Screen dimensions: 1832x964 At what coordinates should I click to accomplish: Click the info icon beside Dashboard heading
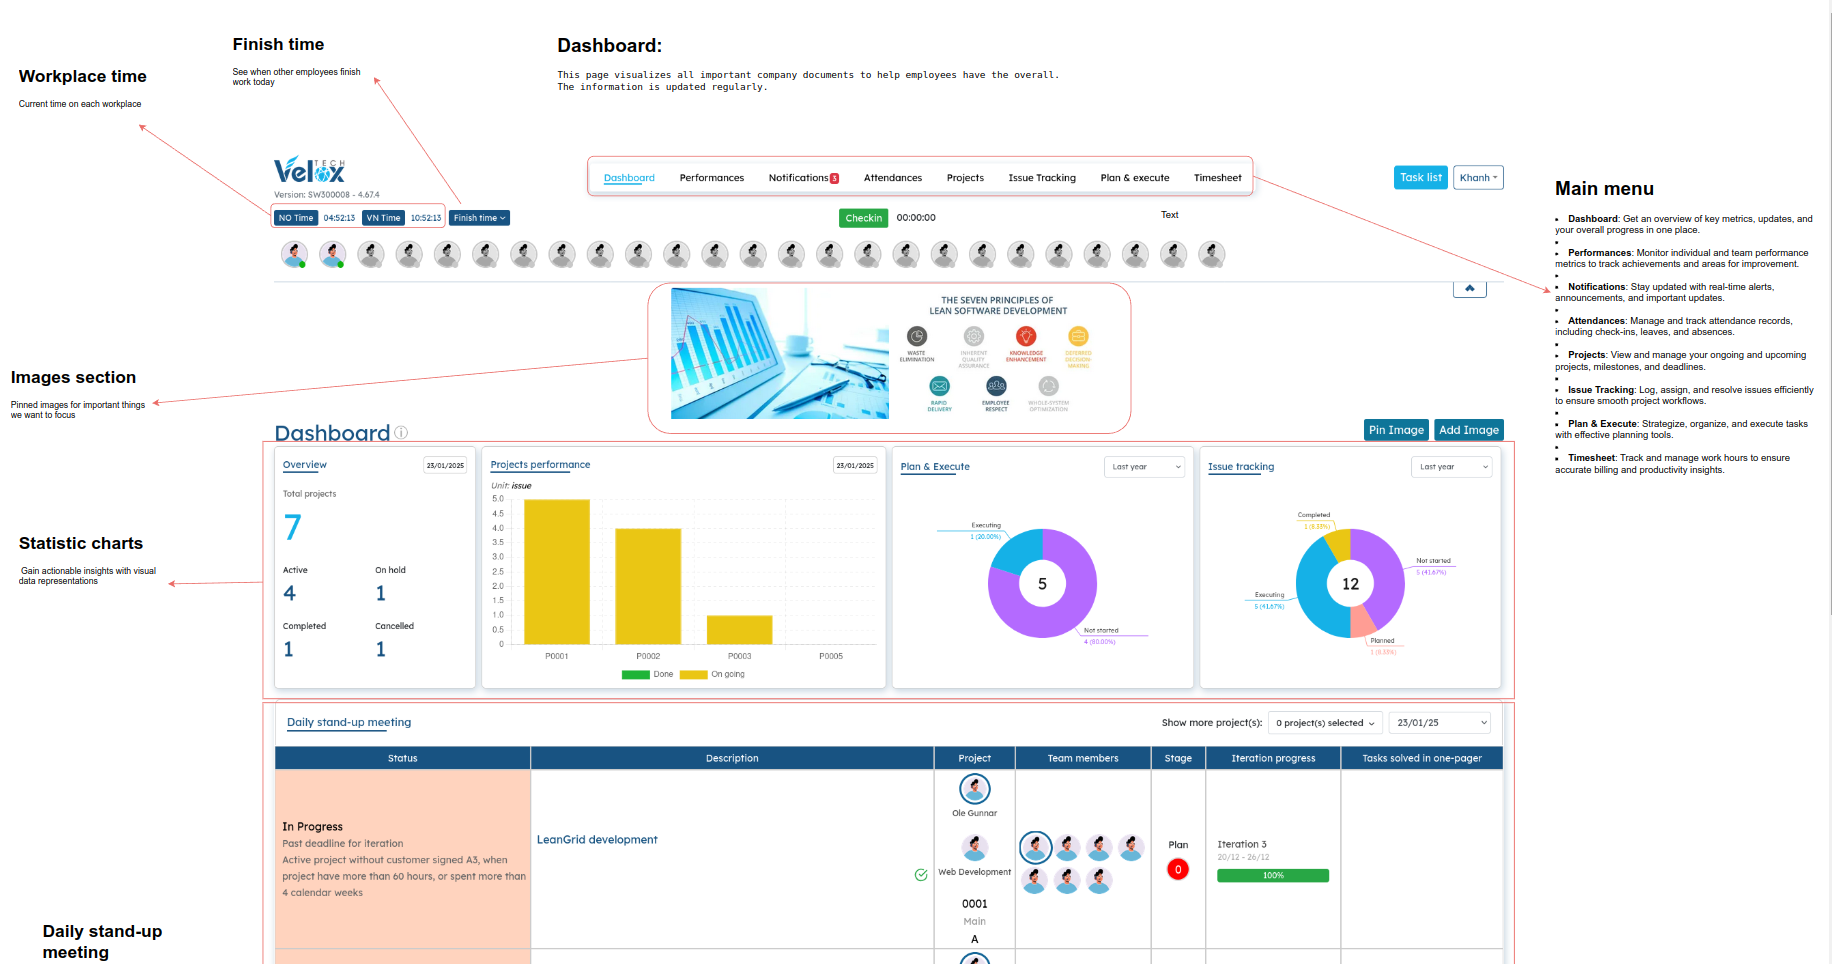coord(401,433)
